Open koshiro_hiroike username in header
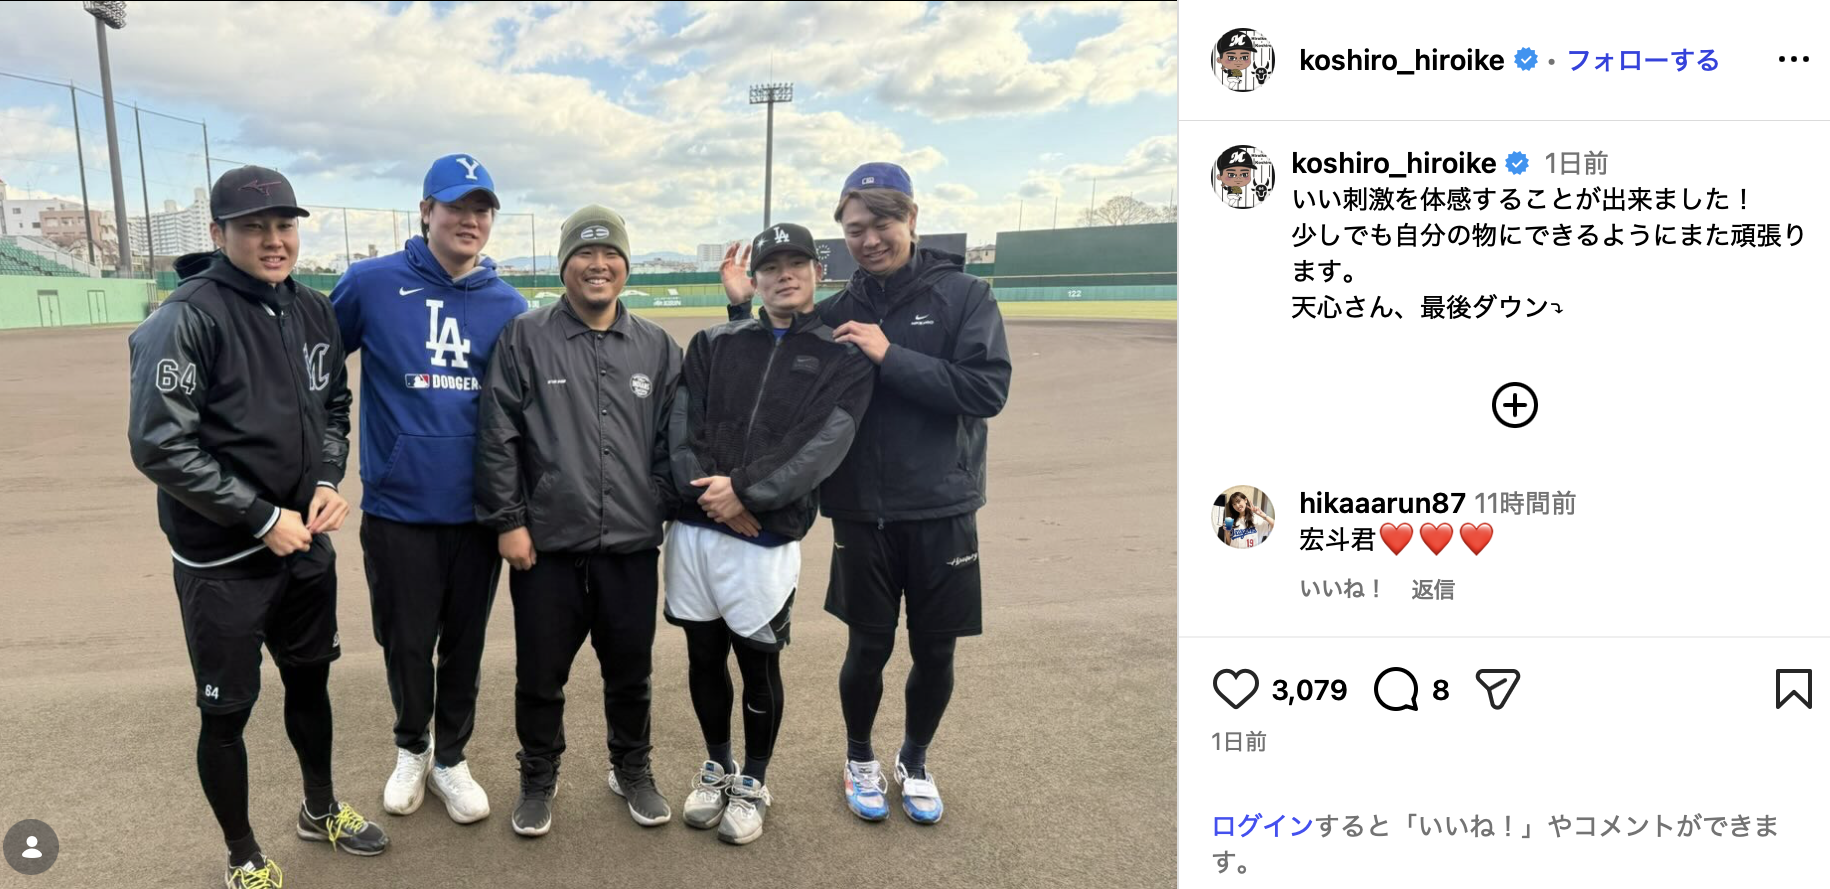 click(1401, 60)
